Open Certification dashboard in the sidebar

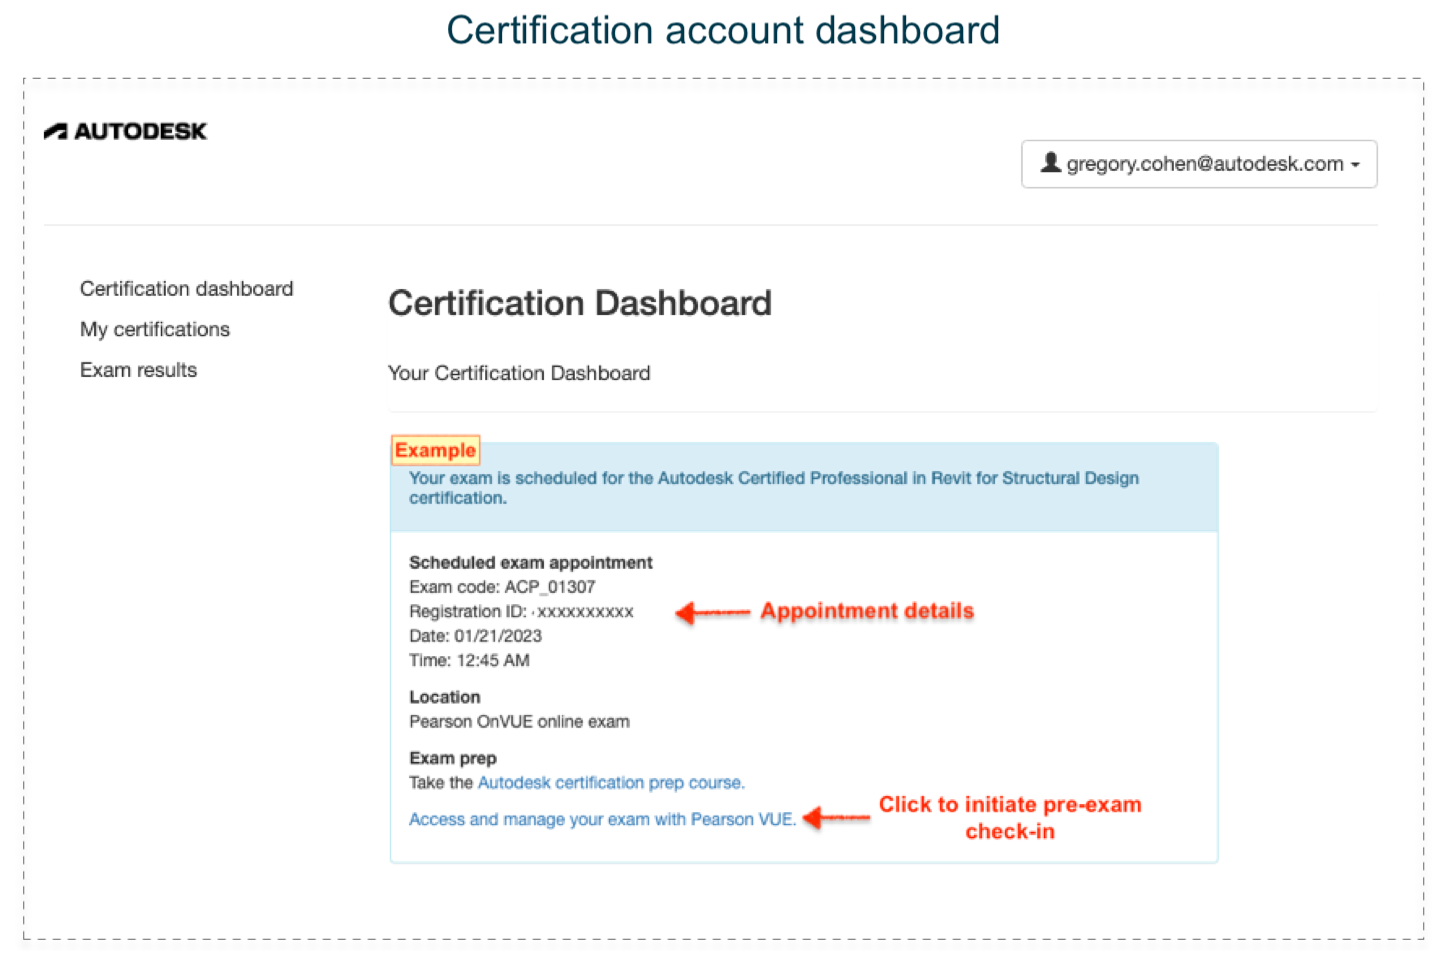point(186,289)
